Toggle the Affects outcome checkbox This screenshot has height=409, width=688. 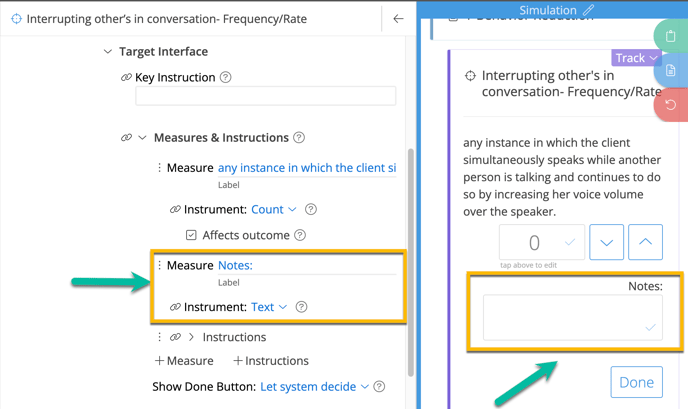click(x=191, y=235)
